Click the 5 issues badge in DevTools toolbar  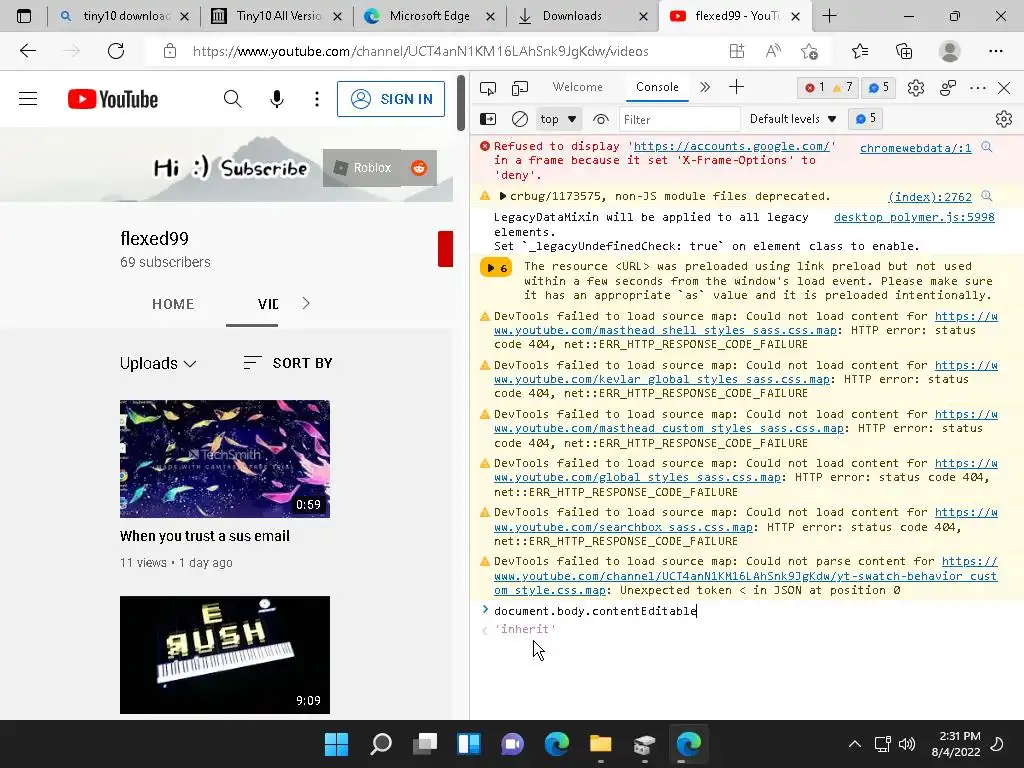pyautogui.click(x=878, y=88)
